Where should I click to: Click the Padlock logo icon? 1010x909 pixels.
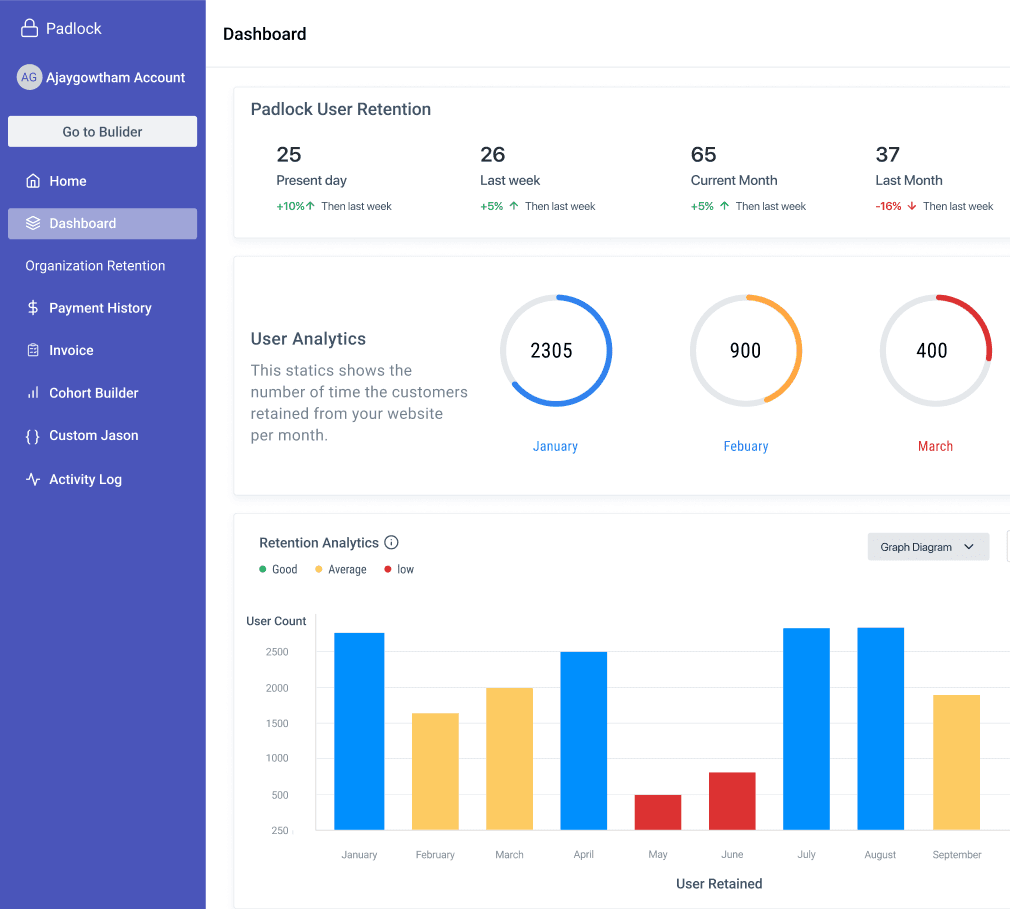[29, 29]
